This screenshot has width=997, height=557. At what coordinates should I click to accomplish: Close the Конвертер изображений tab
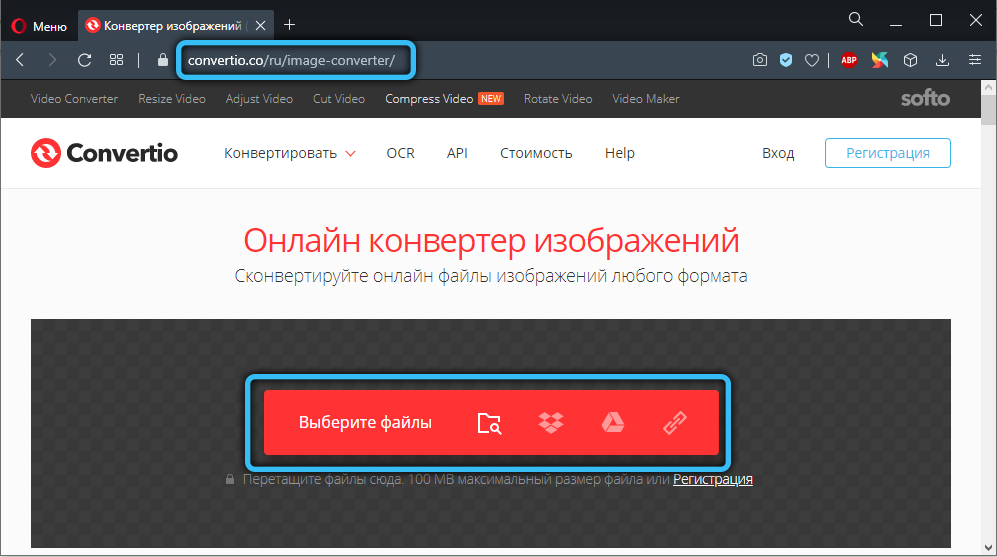coord(260,25)
